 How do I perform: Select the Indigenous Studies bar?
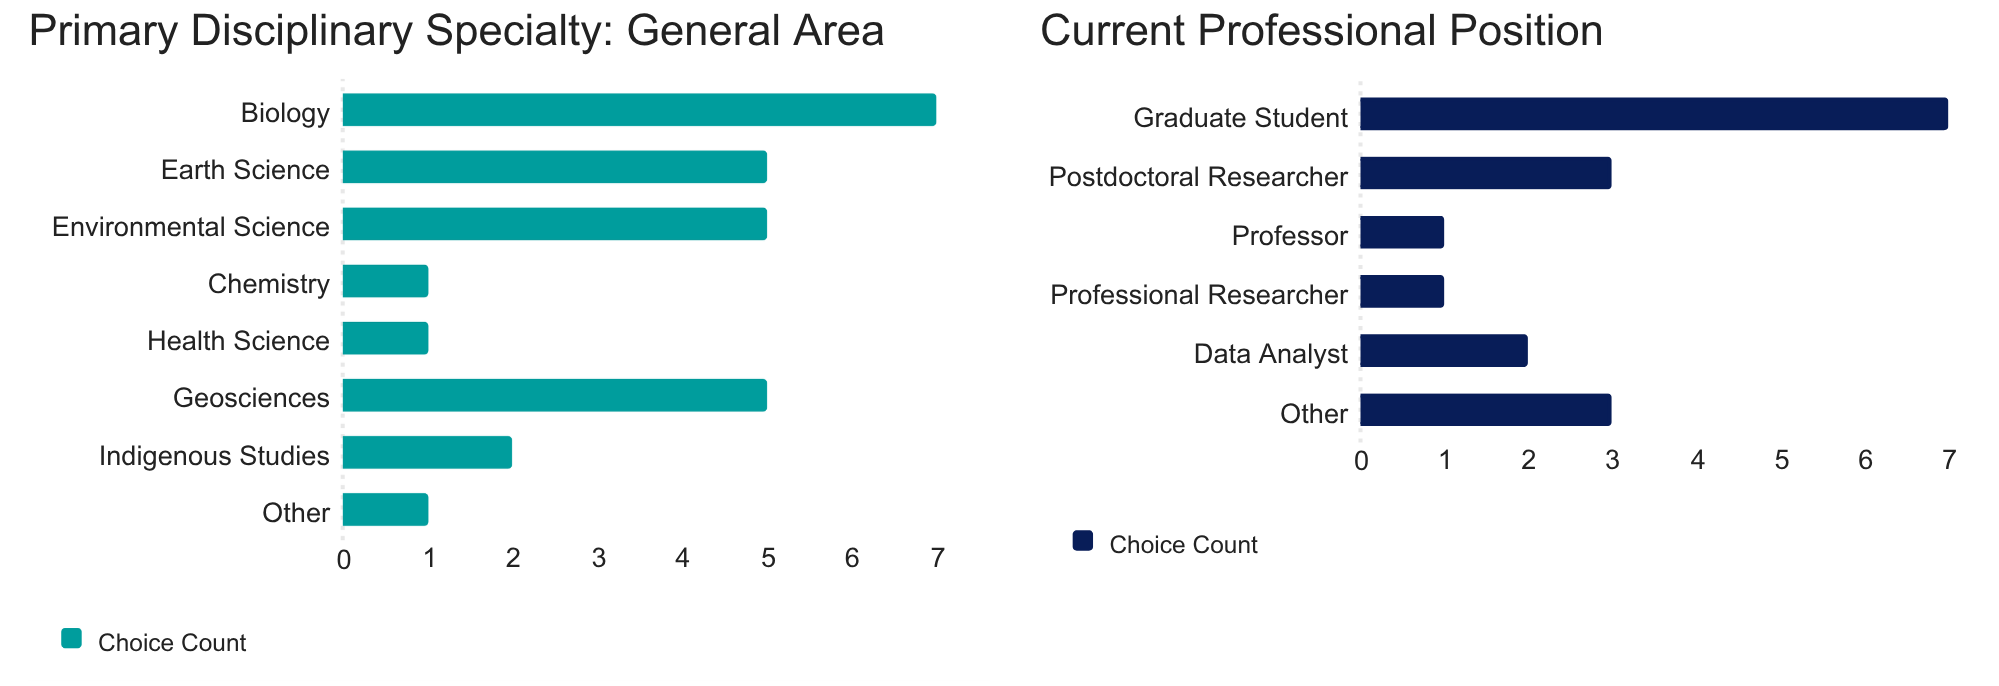click(428, 453)
